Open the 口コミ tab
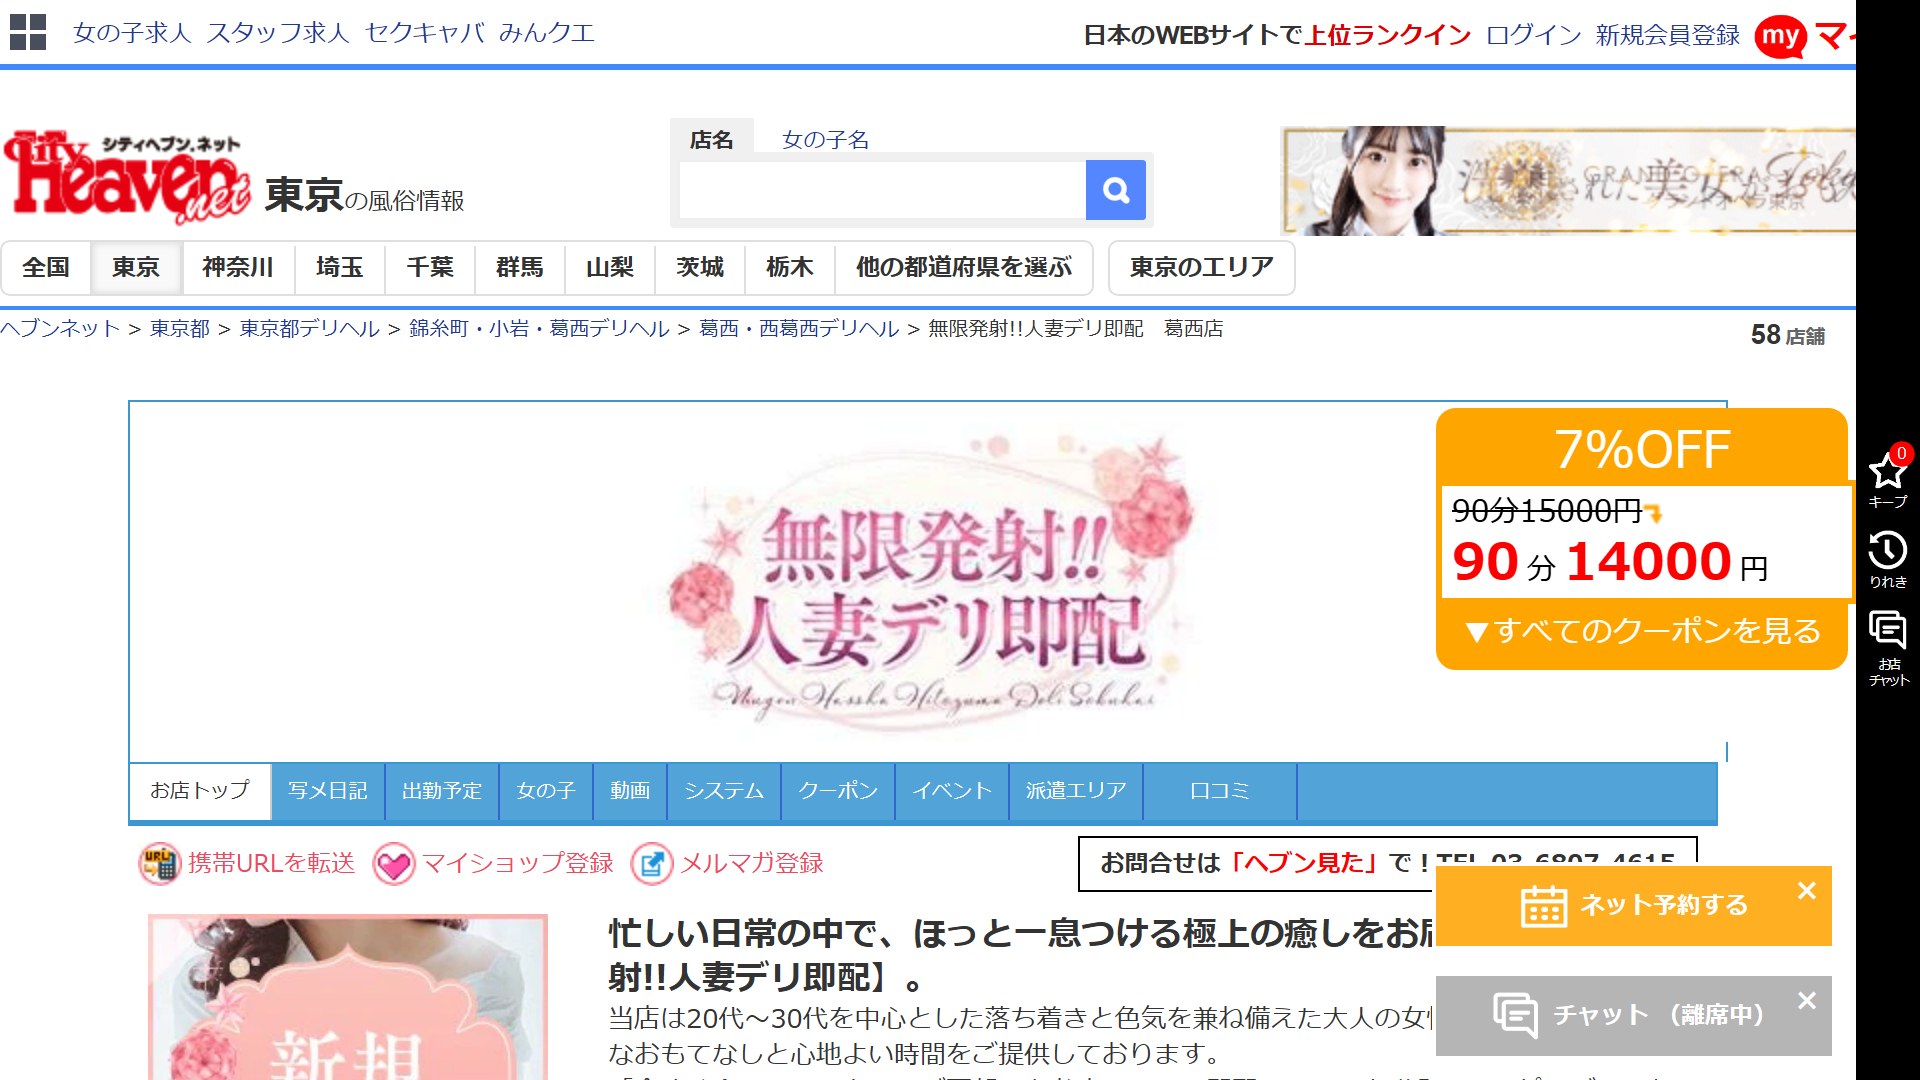1920x1080 pixels. [x=1220, y=791]
